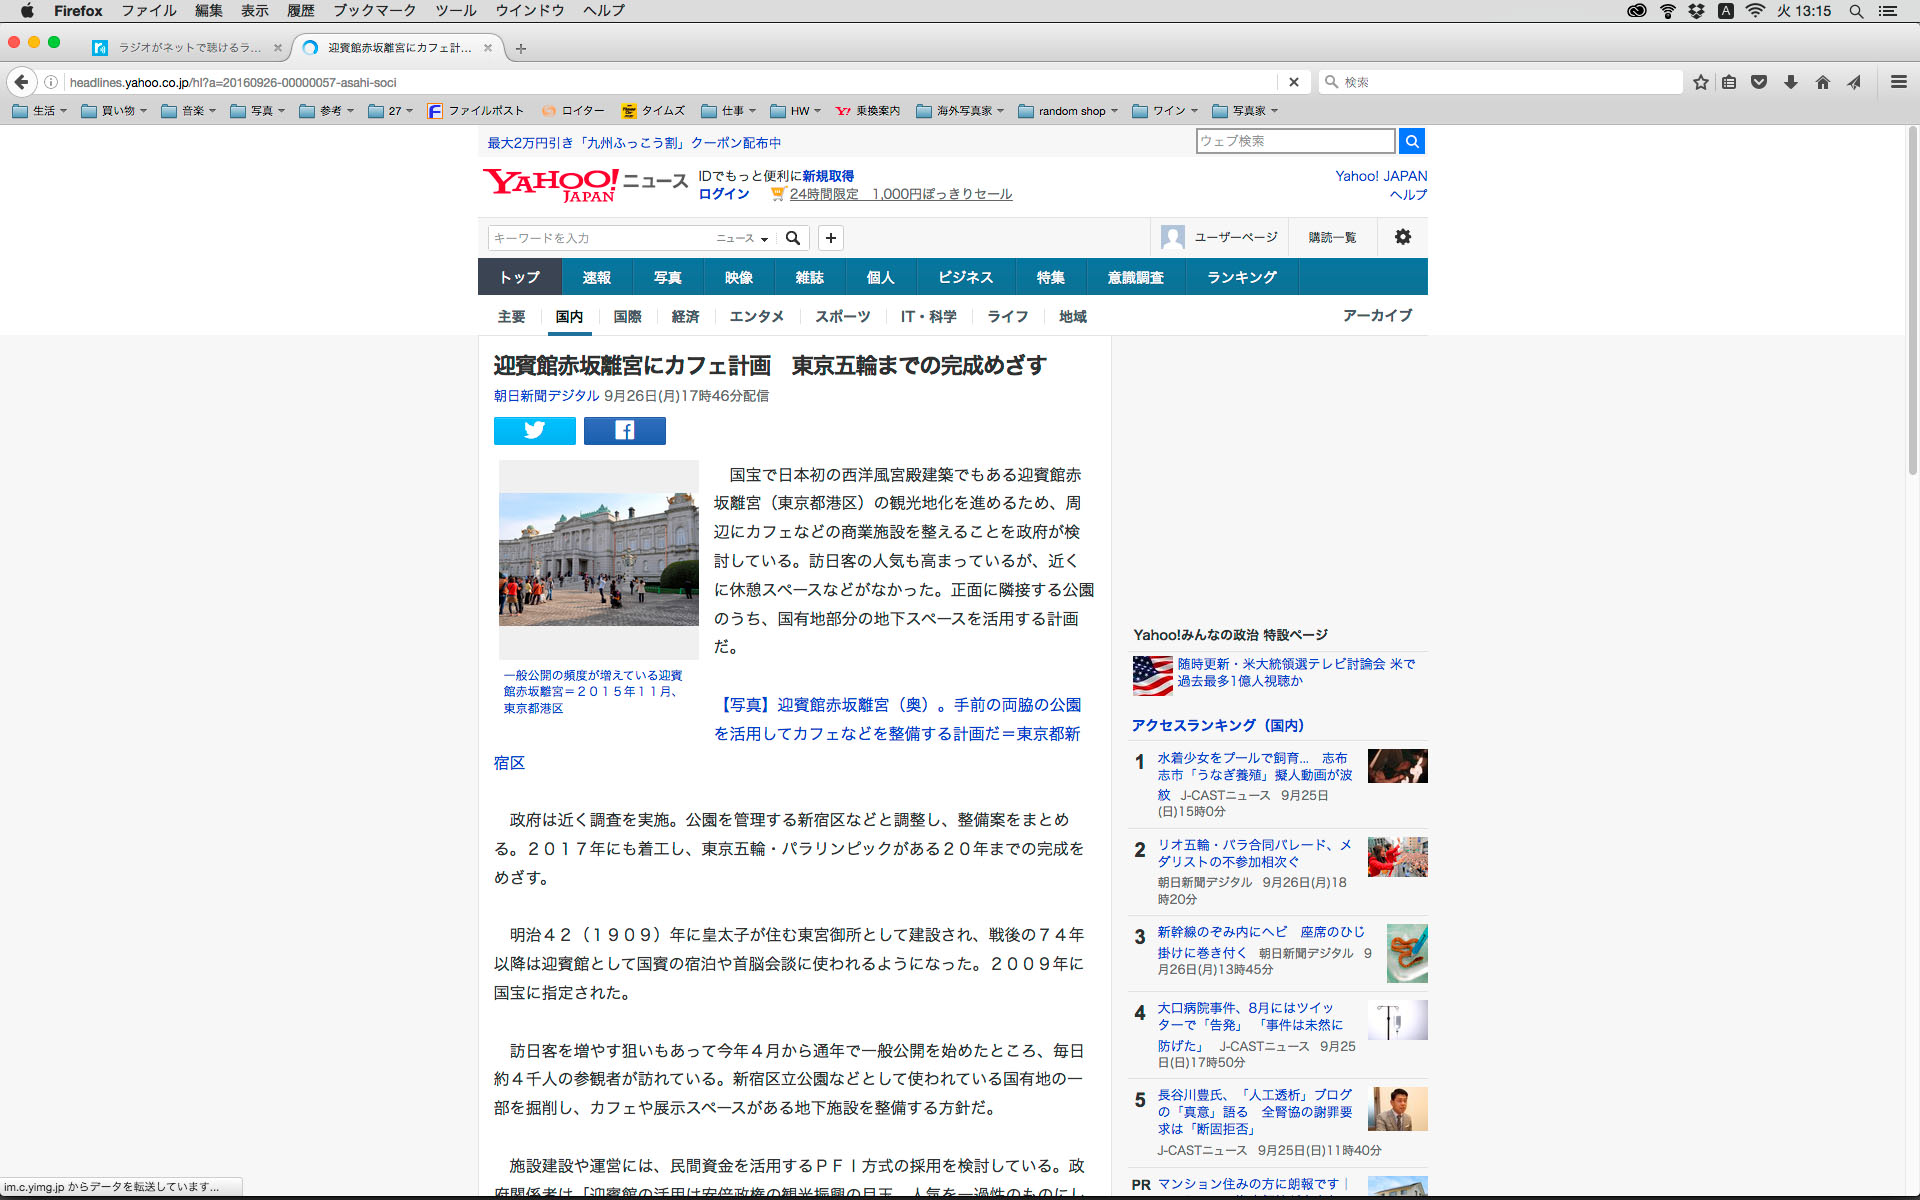Share article via Facebook button
Screen dimensions: 1920x1200
tap(624, 430)
